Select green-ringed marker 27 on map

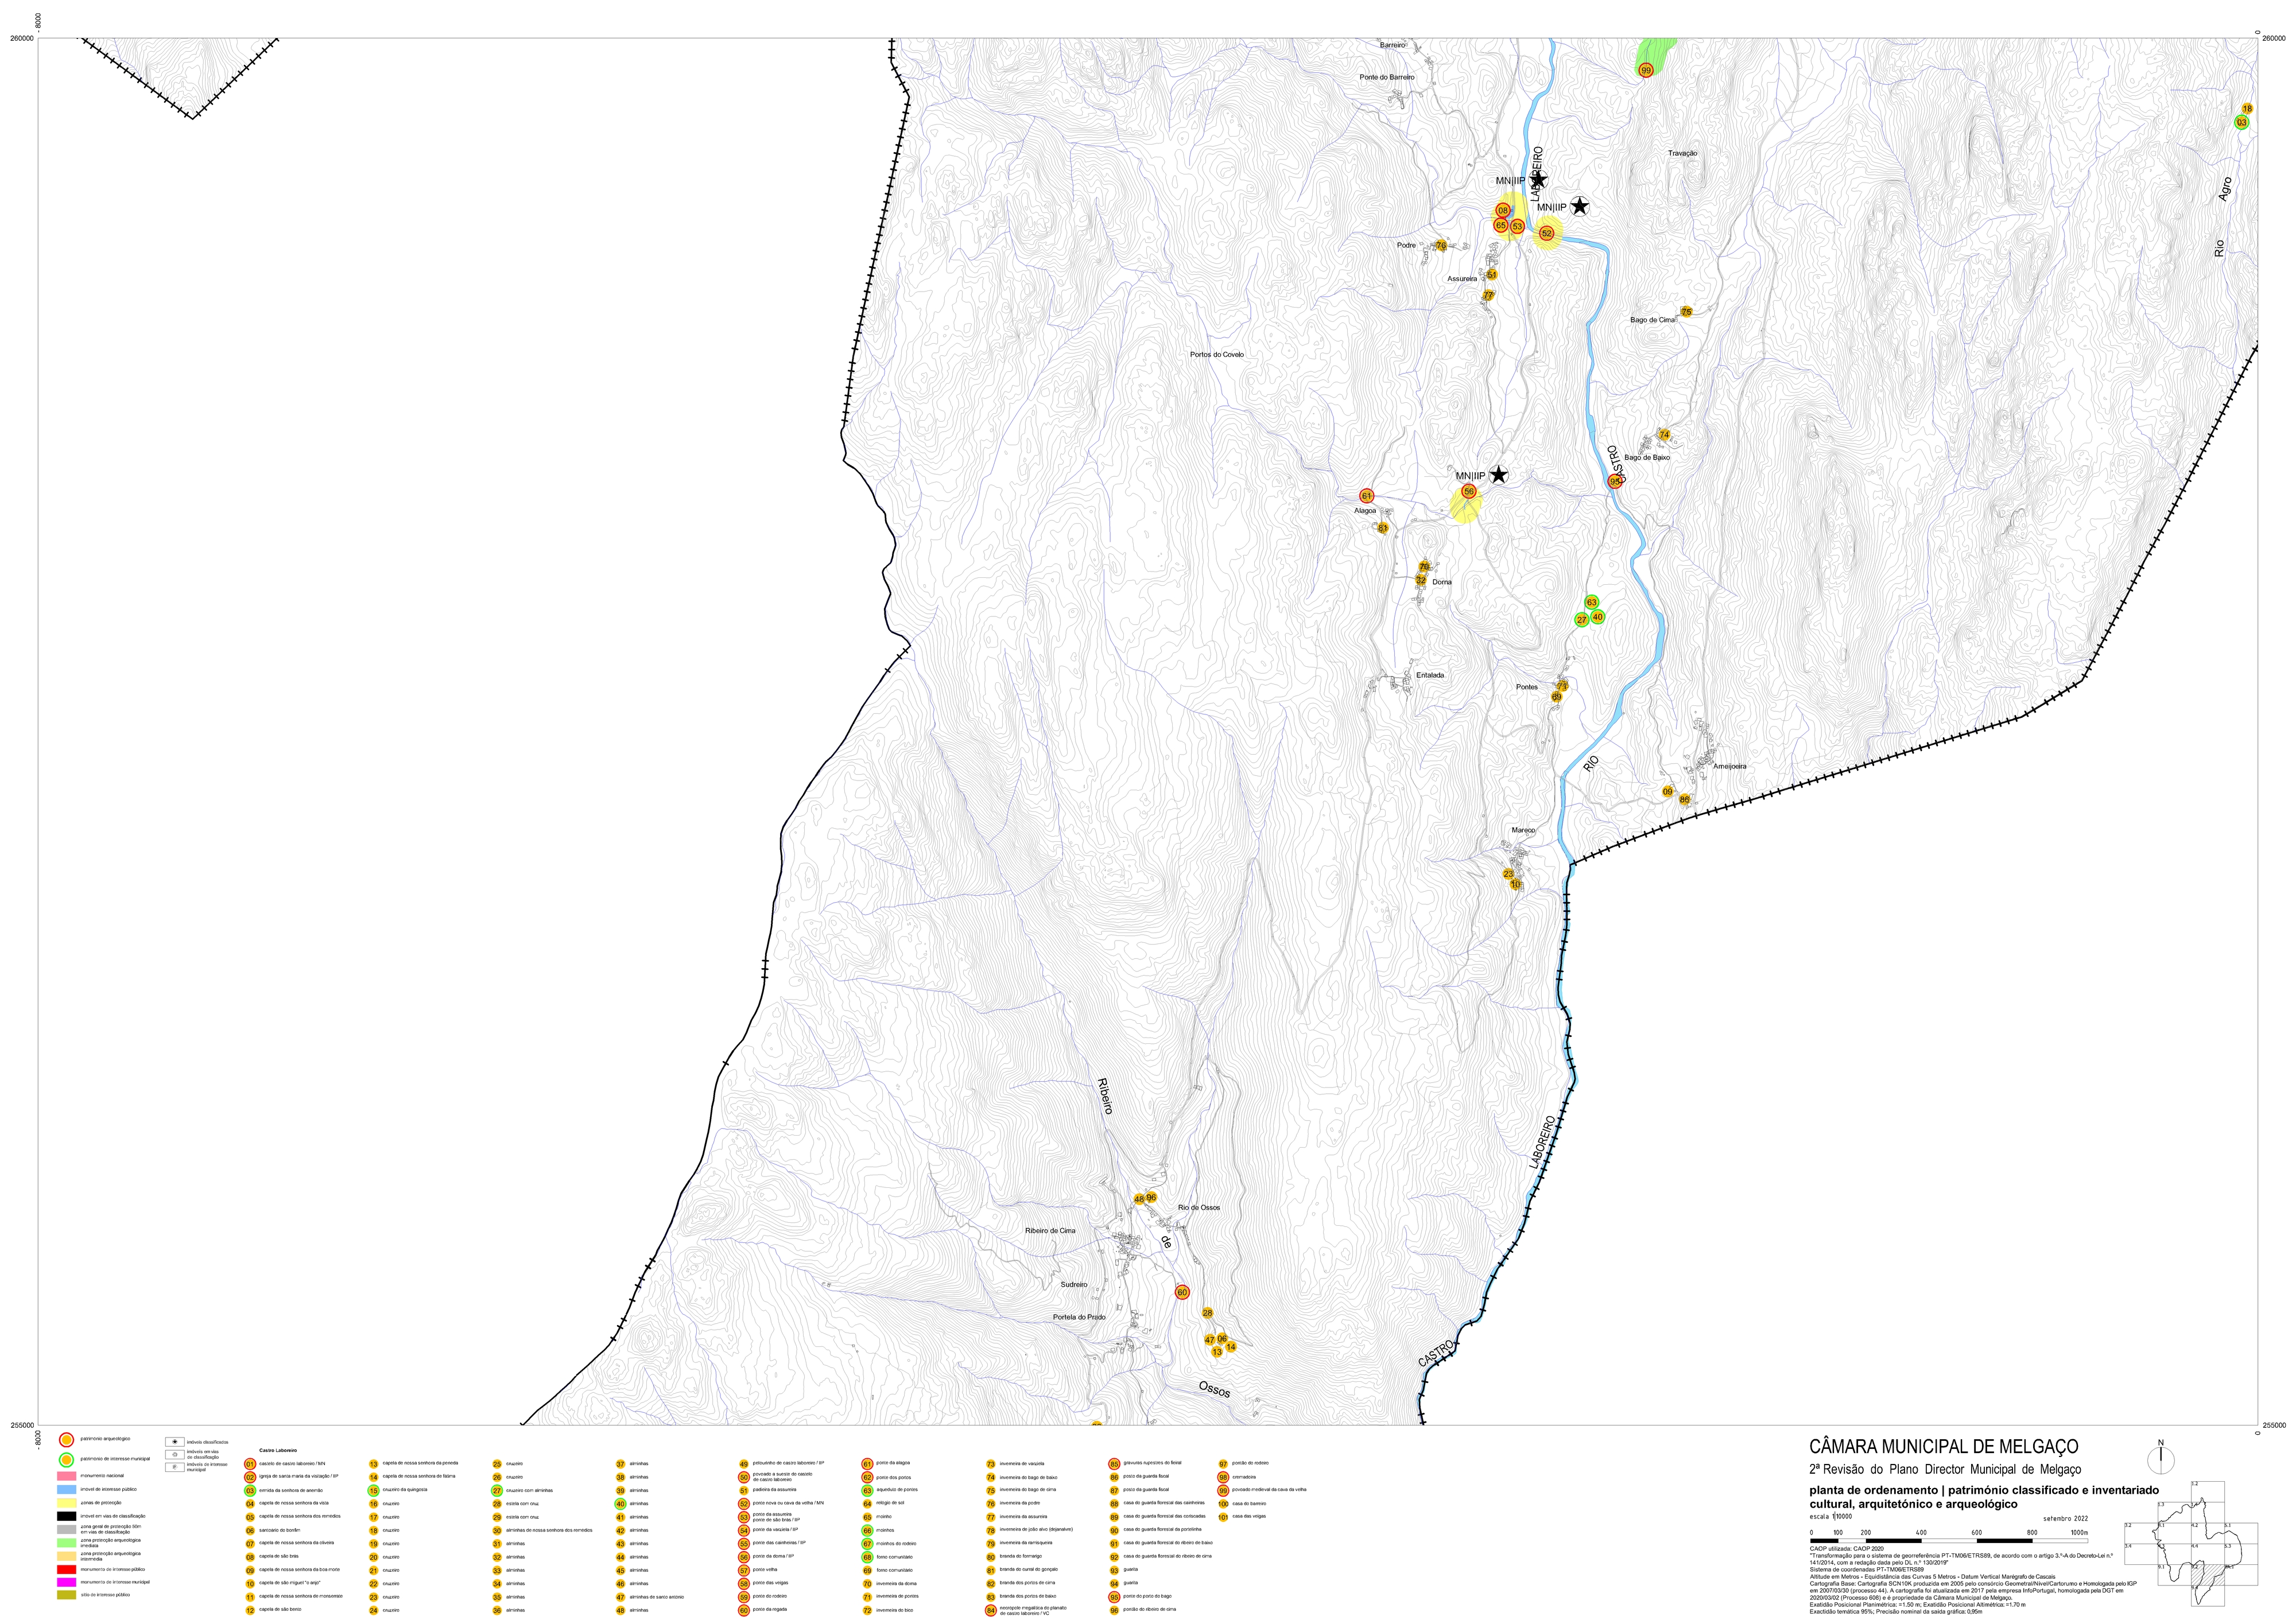point(1582,620)
